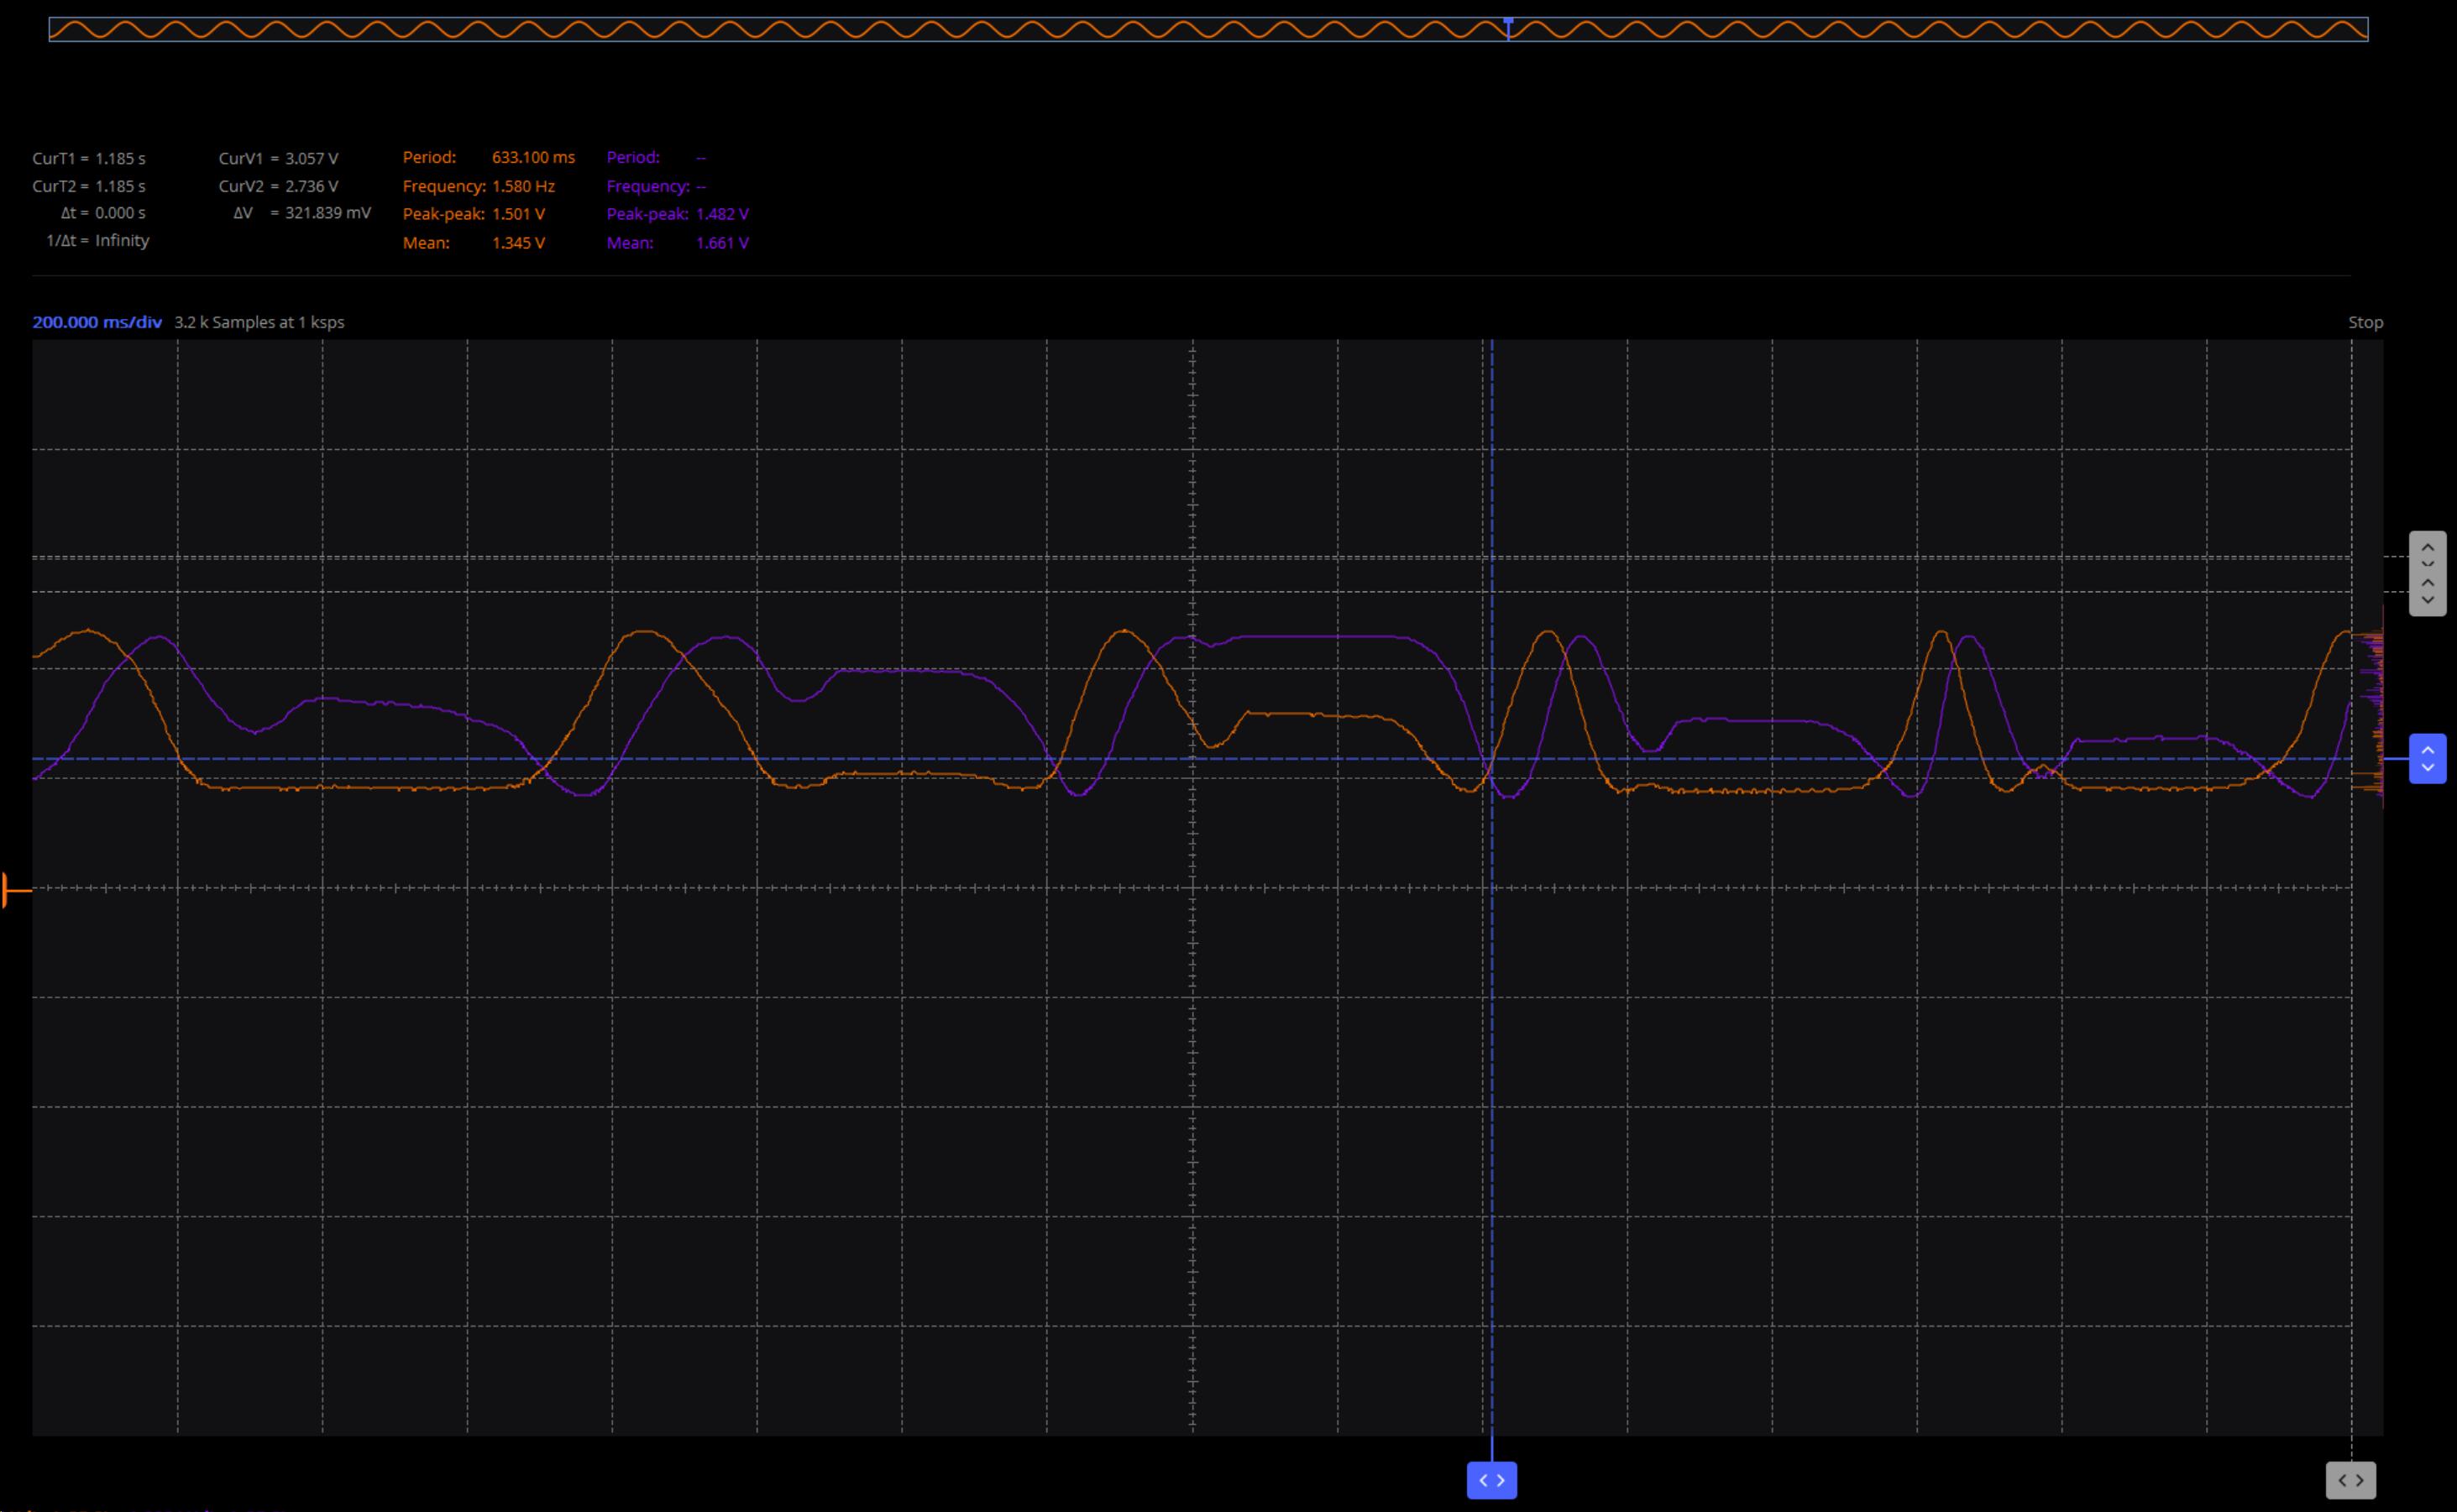Click the waveform overview bar at top
Viewport: 2457px width, 1512px height.
coord(1208,29)
